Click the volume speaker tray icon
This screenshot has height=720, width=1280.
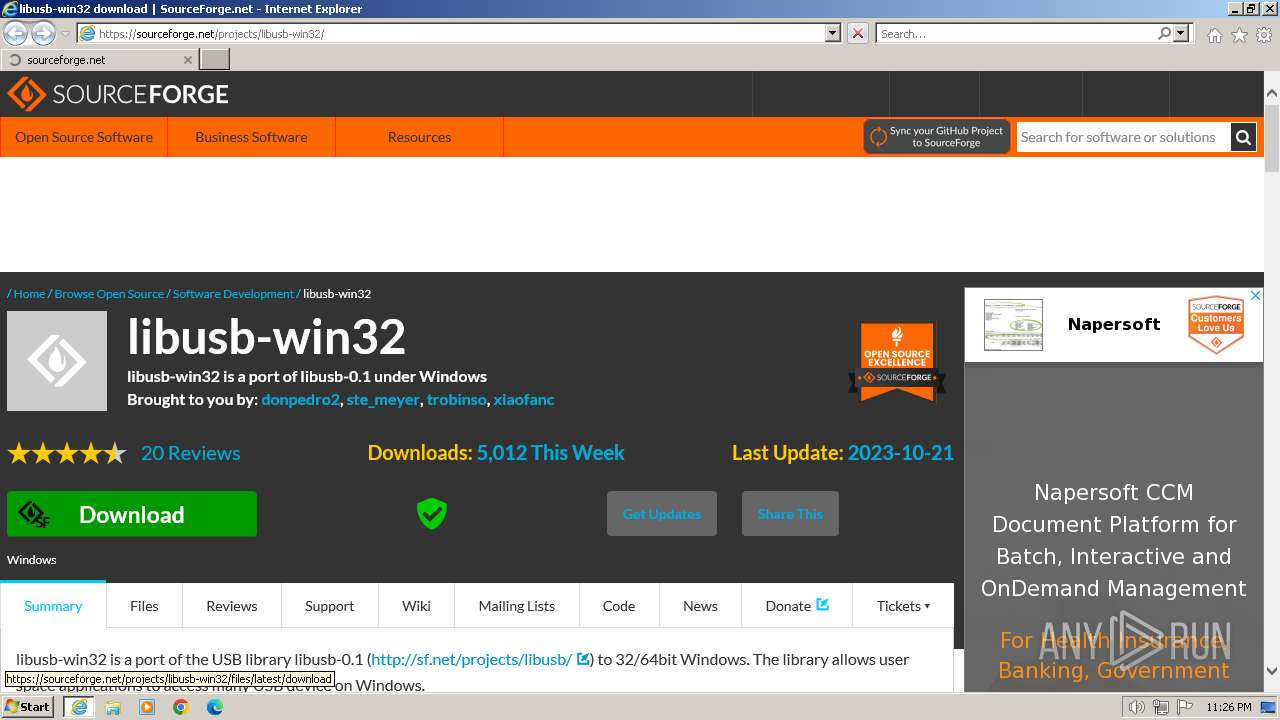[1137, 707]
